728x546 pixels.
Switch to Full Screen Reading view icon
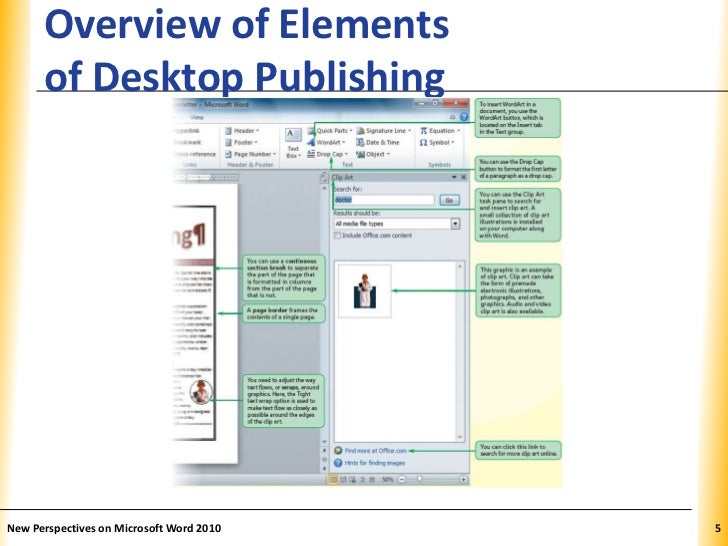click(x=343, y=479)
